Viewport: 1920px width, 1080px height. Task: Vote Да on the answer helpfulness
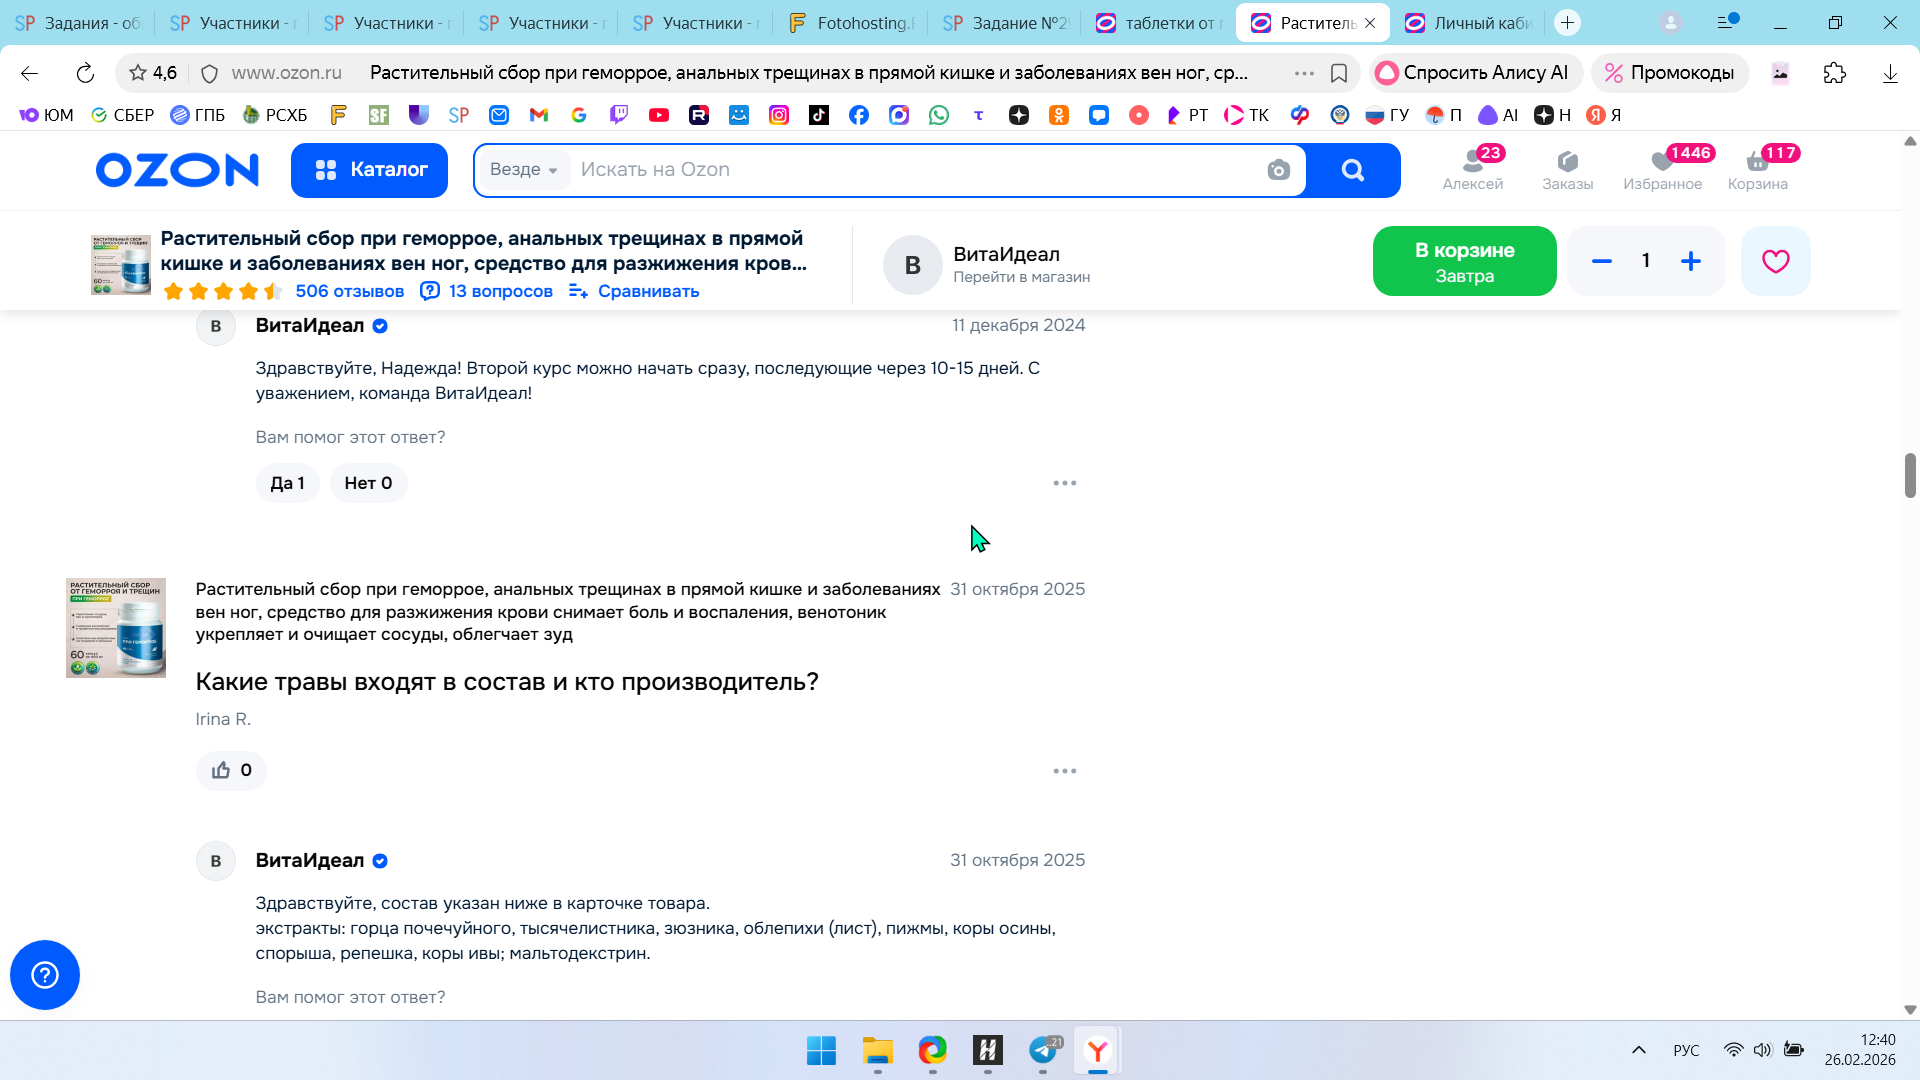point(287,483)
